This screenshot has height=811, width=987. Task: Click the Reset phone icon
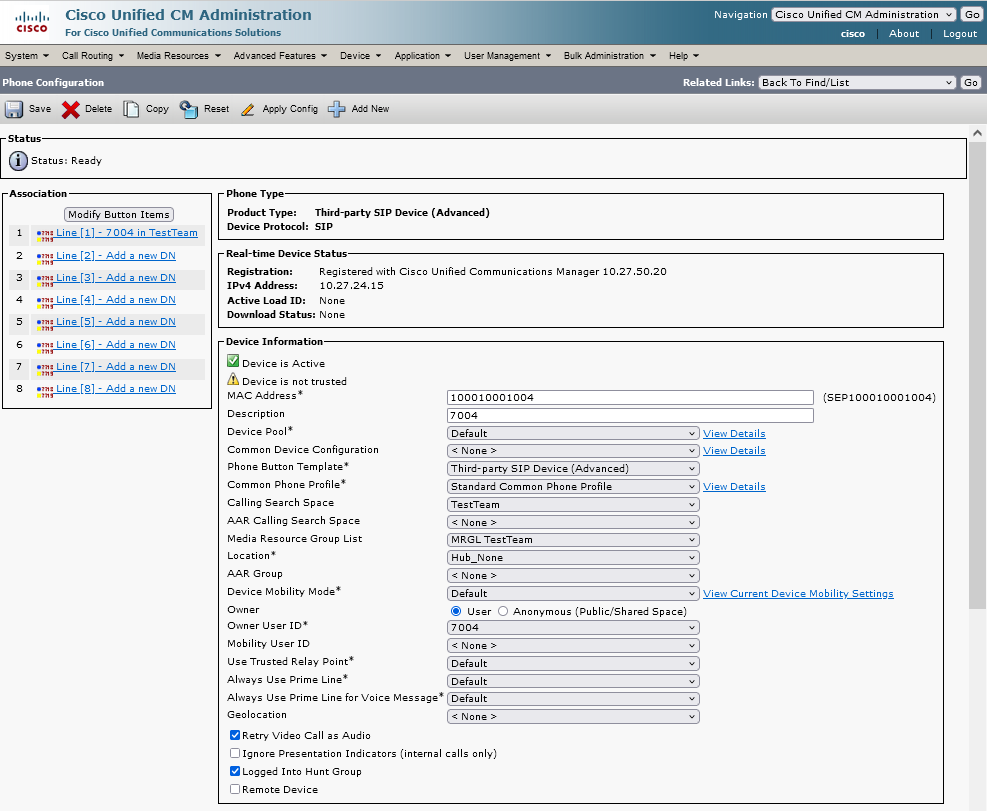click(x=189, y=109)
